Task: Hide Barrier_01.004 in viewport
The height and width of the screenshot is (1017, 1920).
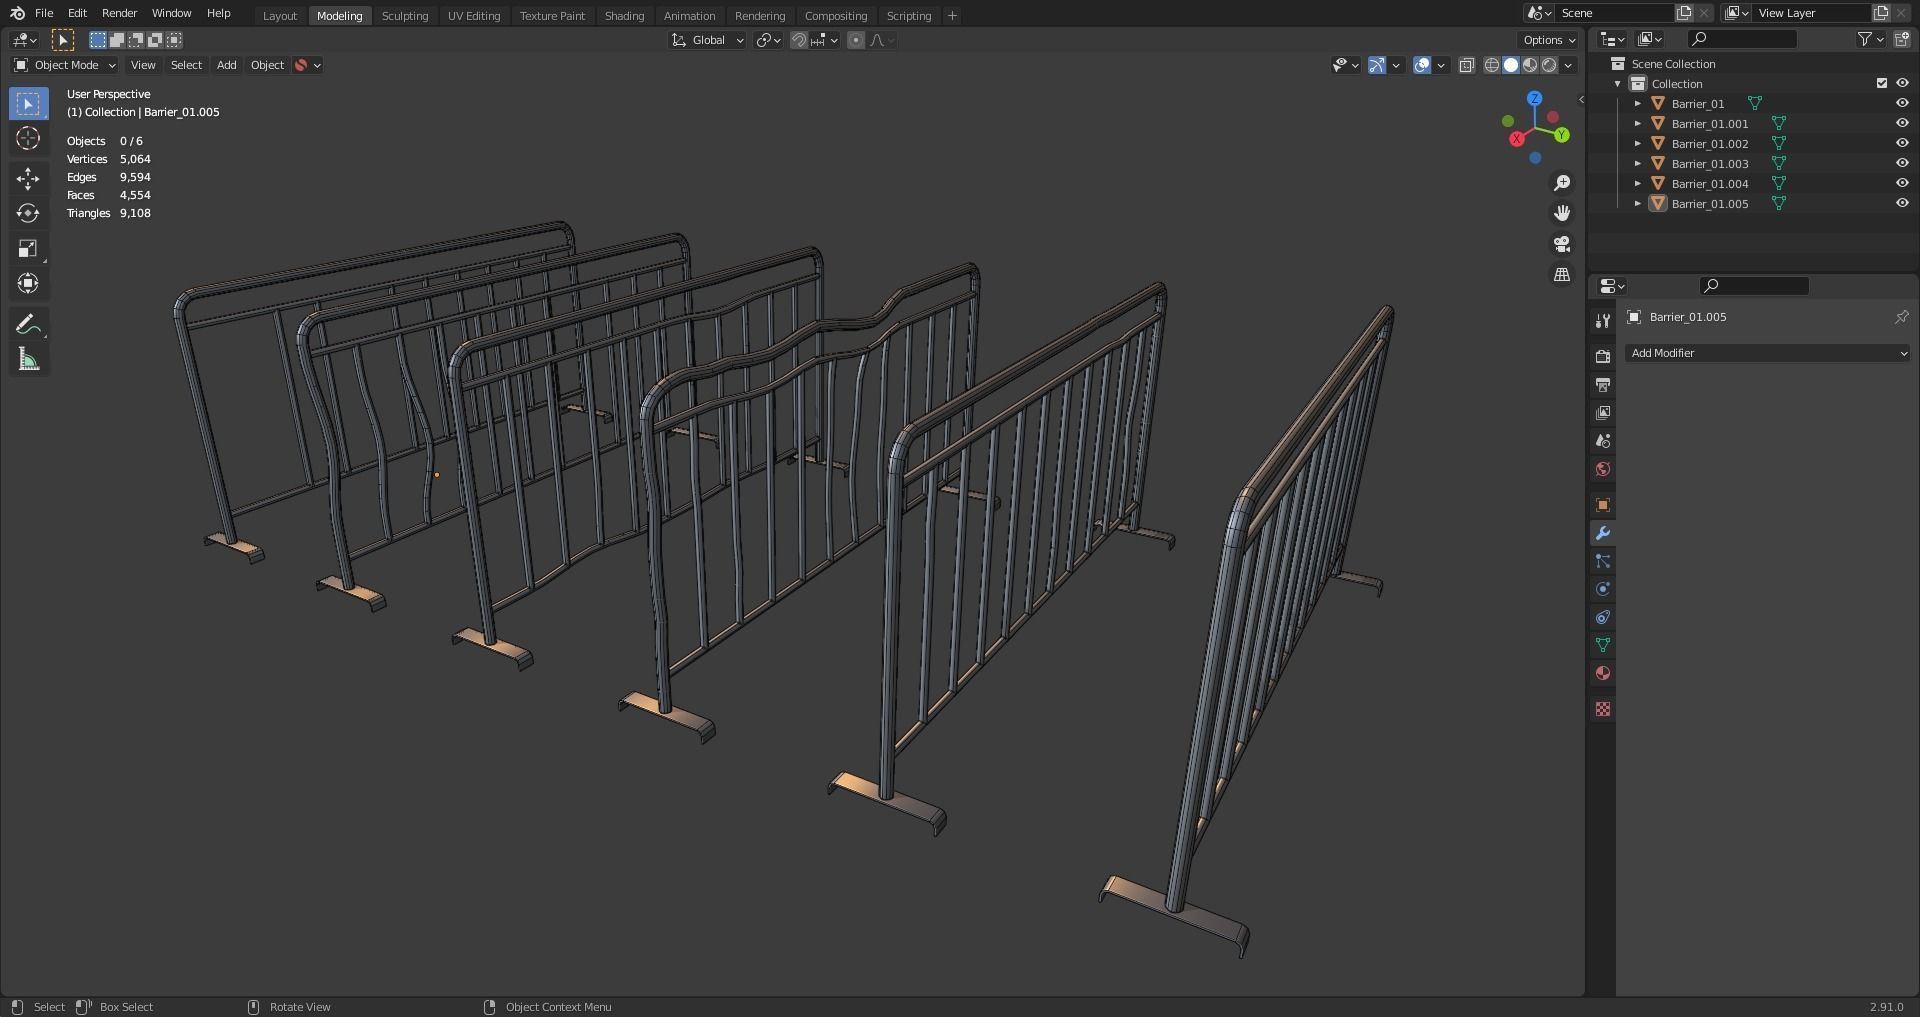Action: coord(1902,183)
